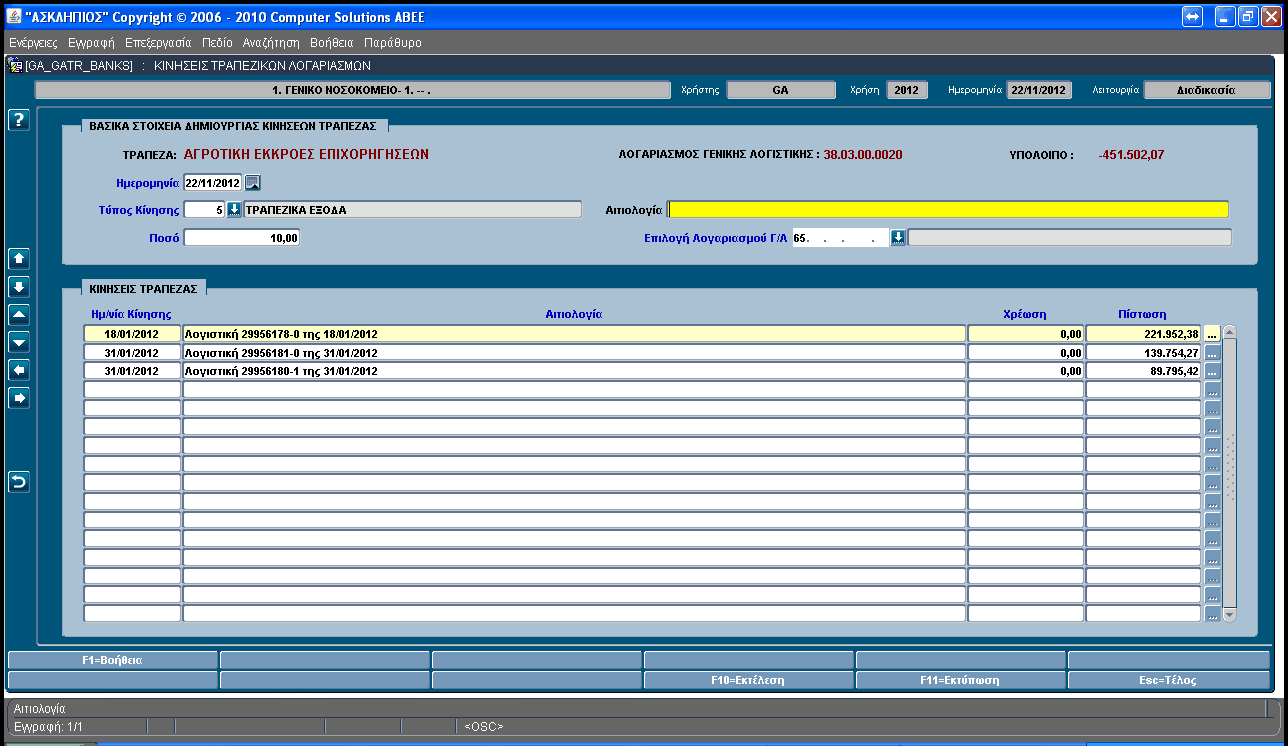Click the ΤΡΑΠΕΖΙΚΑ ΕΞΟΔΑ description field
Image resolution: width=1288 pixels, height=746 pixels.
(412, 209)
